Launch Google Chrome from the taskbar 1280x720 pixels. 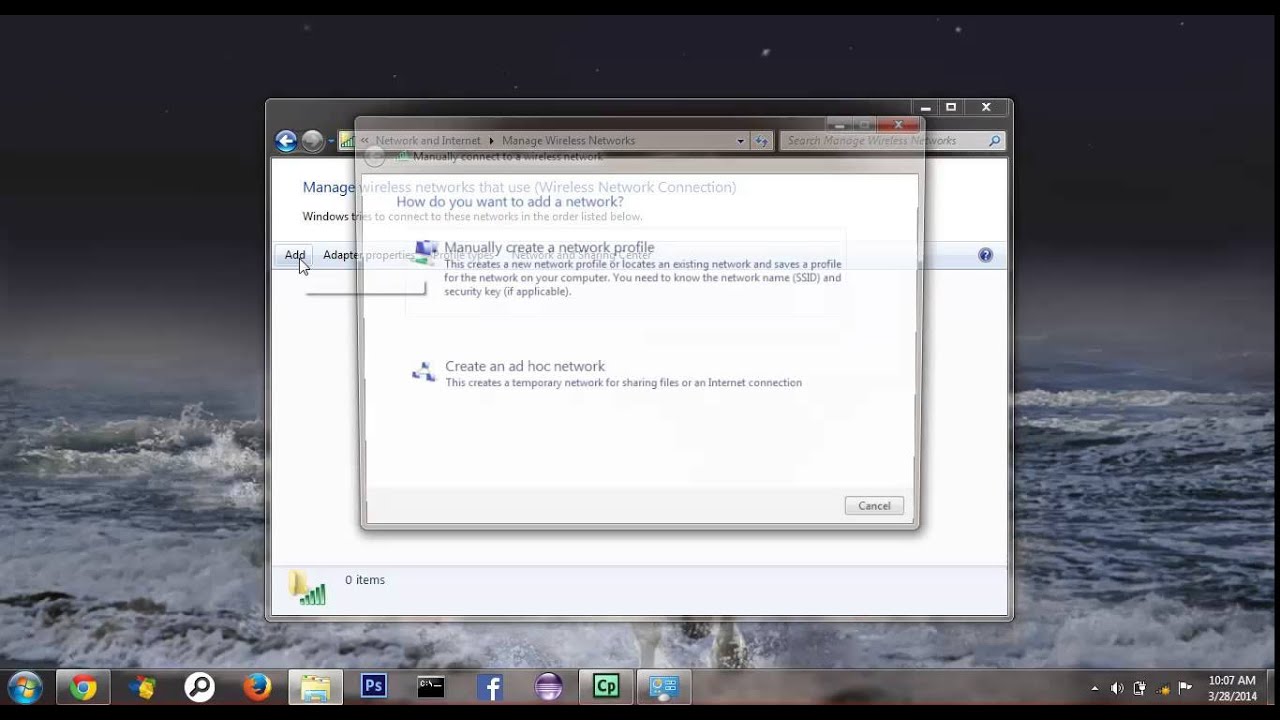coord(83,687)
